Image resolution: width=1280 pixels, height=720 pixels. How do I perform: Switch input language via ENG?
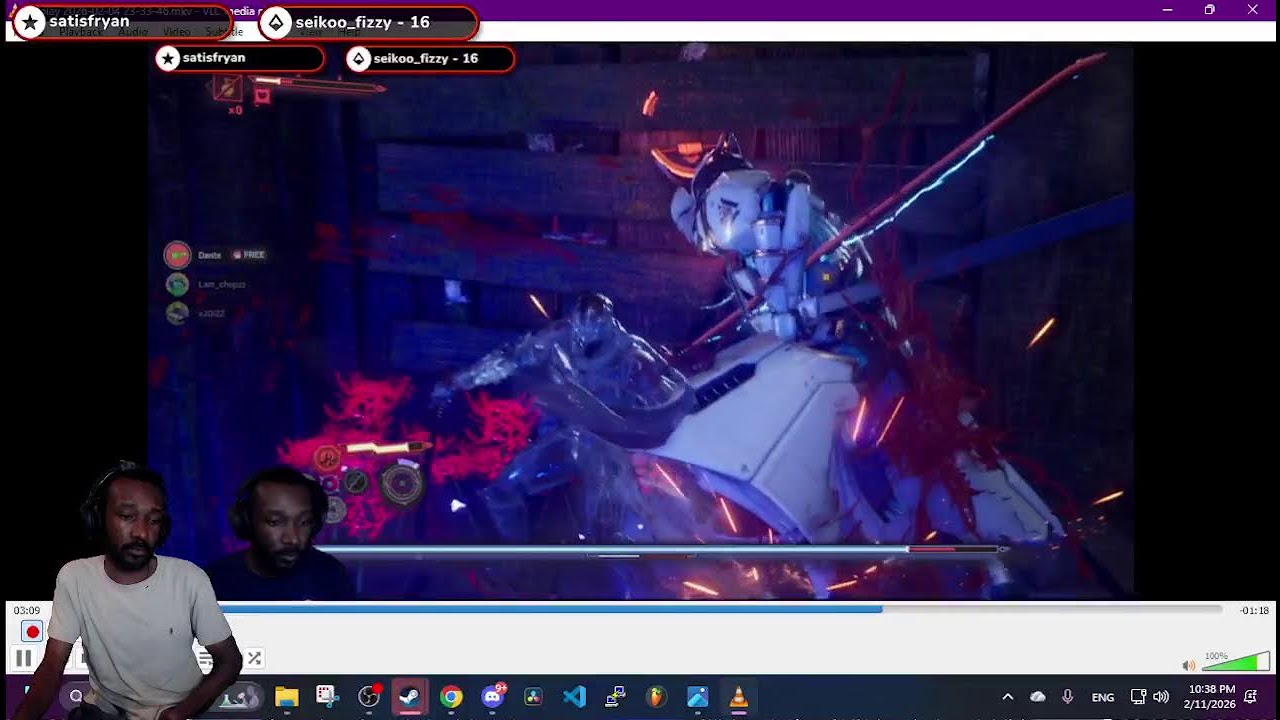(x=1103, y=697)
